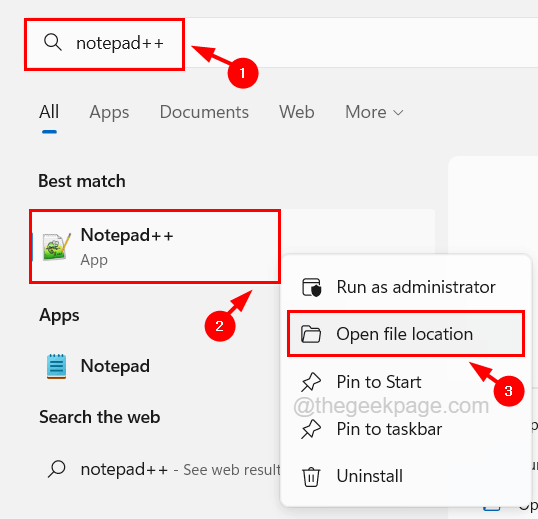Select Open file location

coord(406,334)
